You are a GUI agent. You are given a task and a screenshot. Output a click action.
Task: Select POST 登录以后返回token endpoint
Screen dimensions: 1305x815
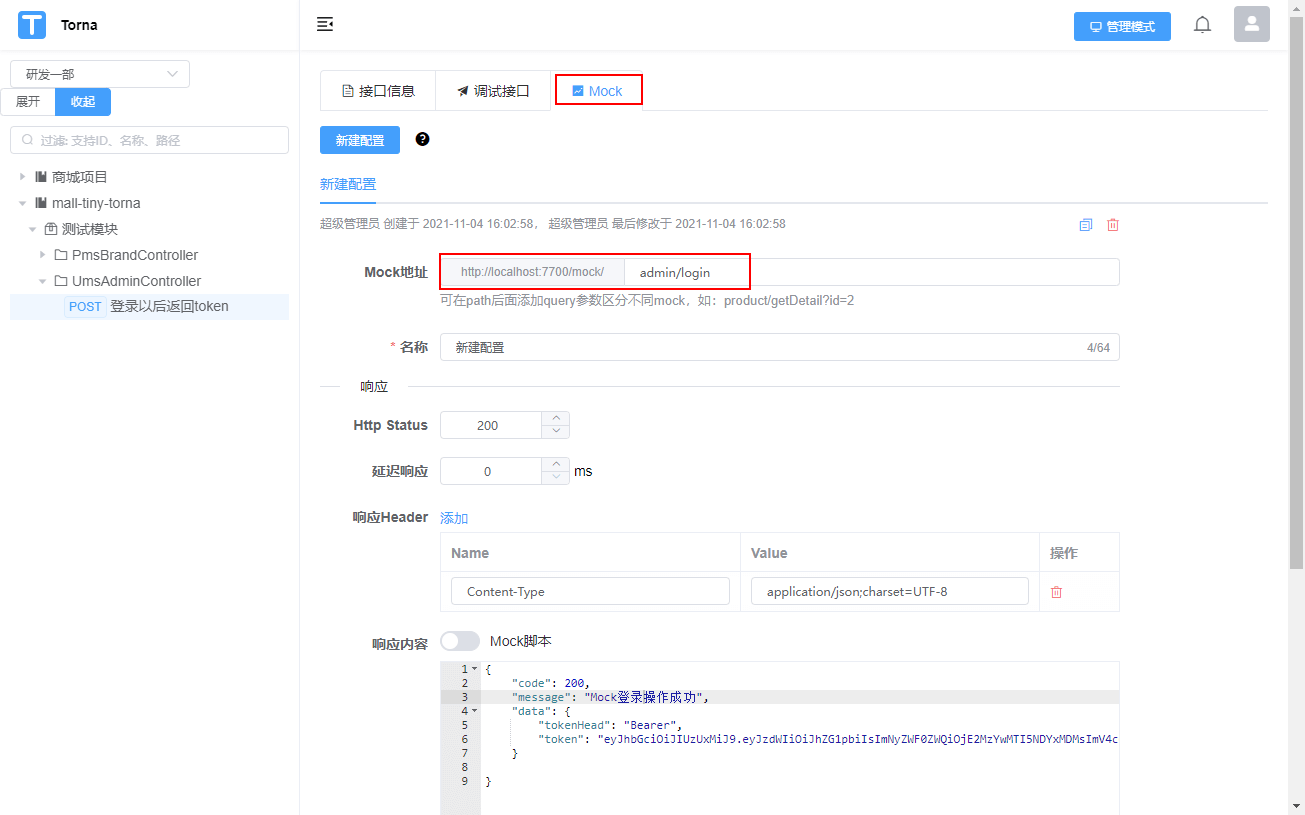[x=149, y=307]
